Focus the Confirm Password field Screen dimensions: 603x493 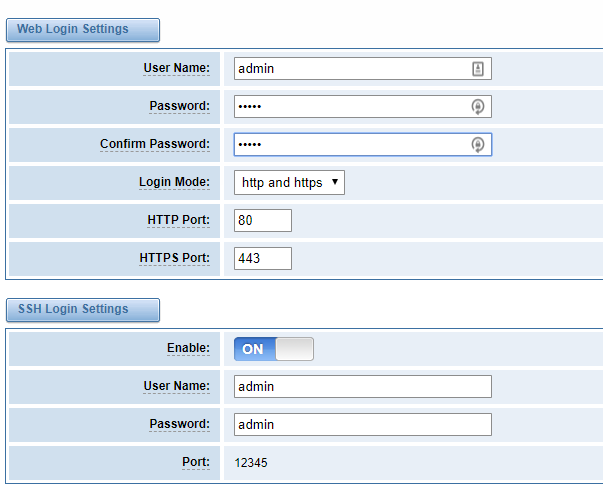tap(363, 145)
